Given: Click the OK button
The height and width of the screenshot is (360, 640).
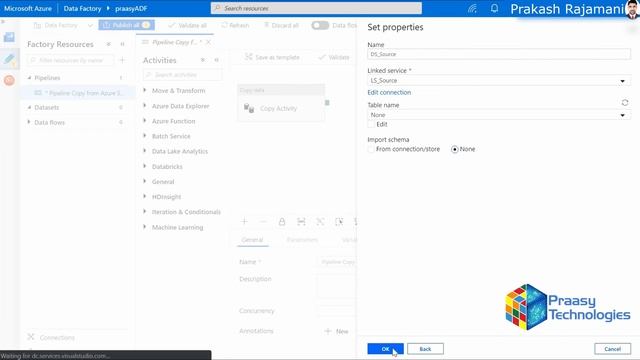Looking at the screenshot, I should 385,349.
